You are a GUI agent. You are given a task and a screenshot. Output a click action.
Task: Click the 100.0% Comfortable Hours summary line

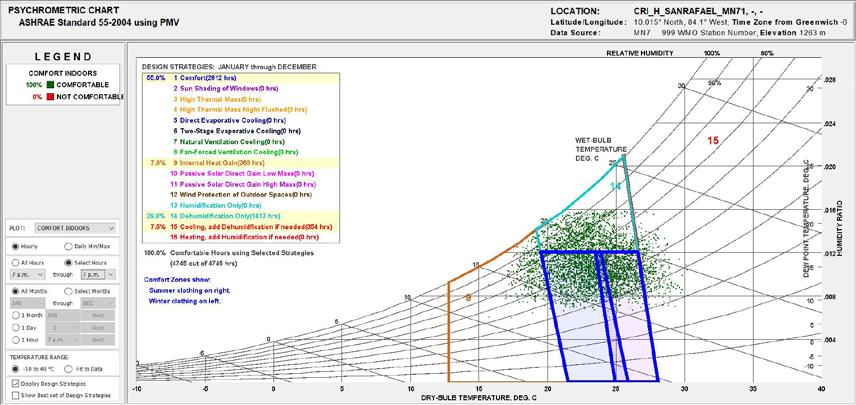pos(228,253)
